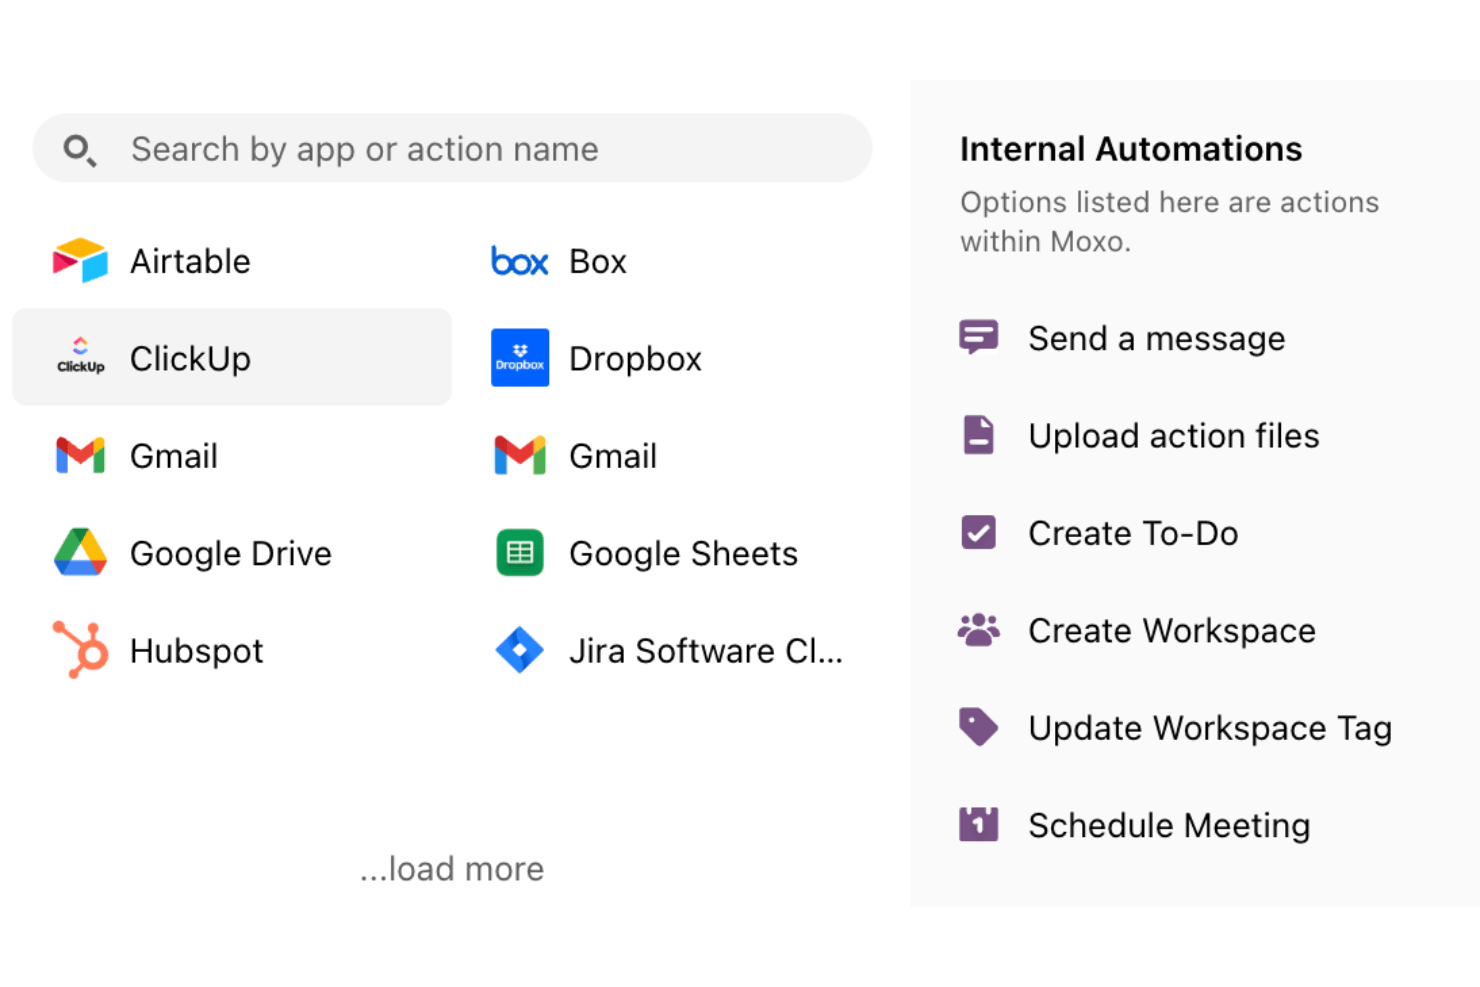
Task: Choose the ClickUp icon
Action: tap(80, 357)
